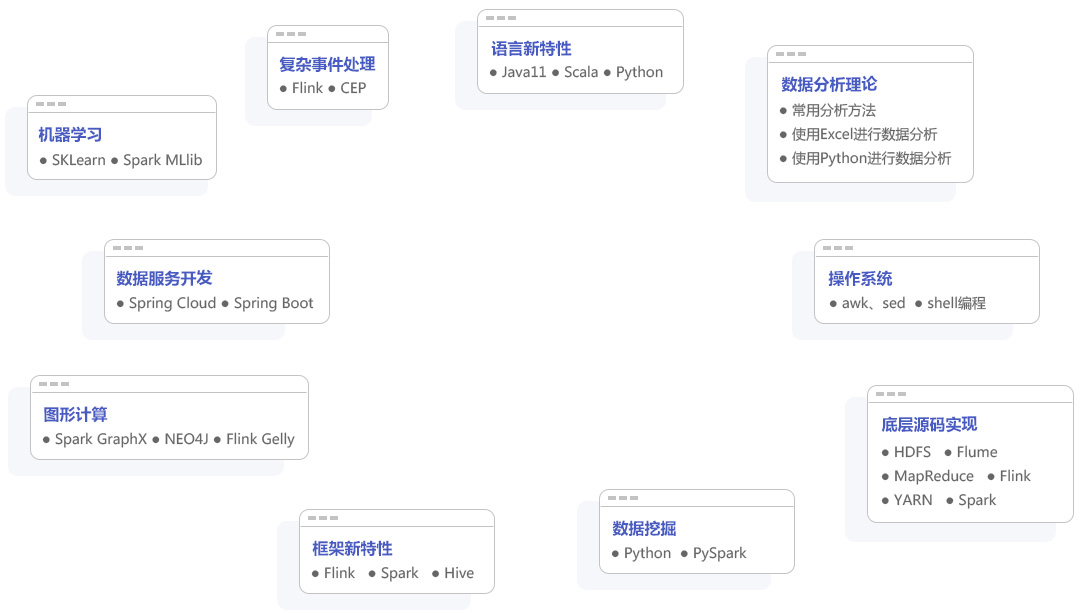Image resolution: width=1080 pixels, height=613 pixels.
Task: Select Java11 under 语言新特性
Action: [x=523, y=72]
